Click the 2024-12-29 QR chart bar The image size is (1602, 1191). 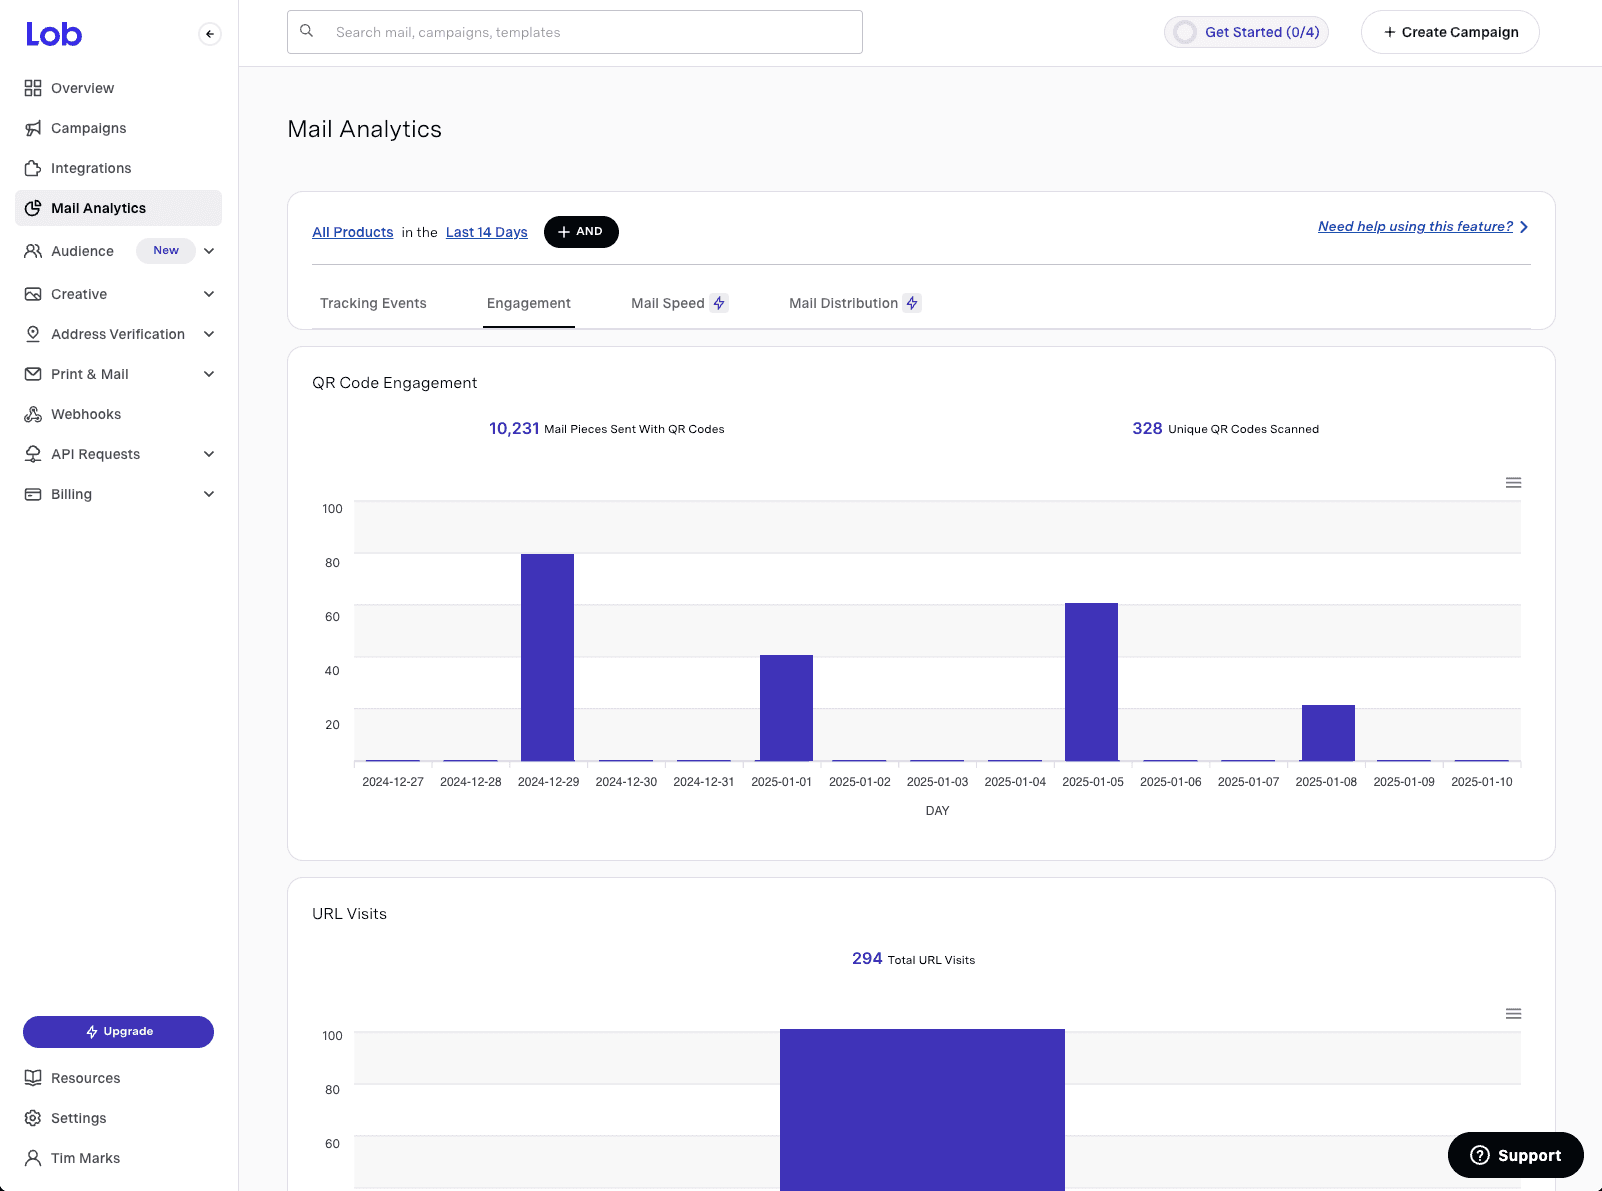(548, 657)
